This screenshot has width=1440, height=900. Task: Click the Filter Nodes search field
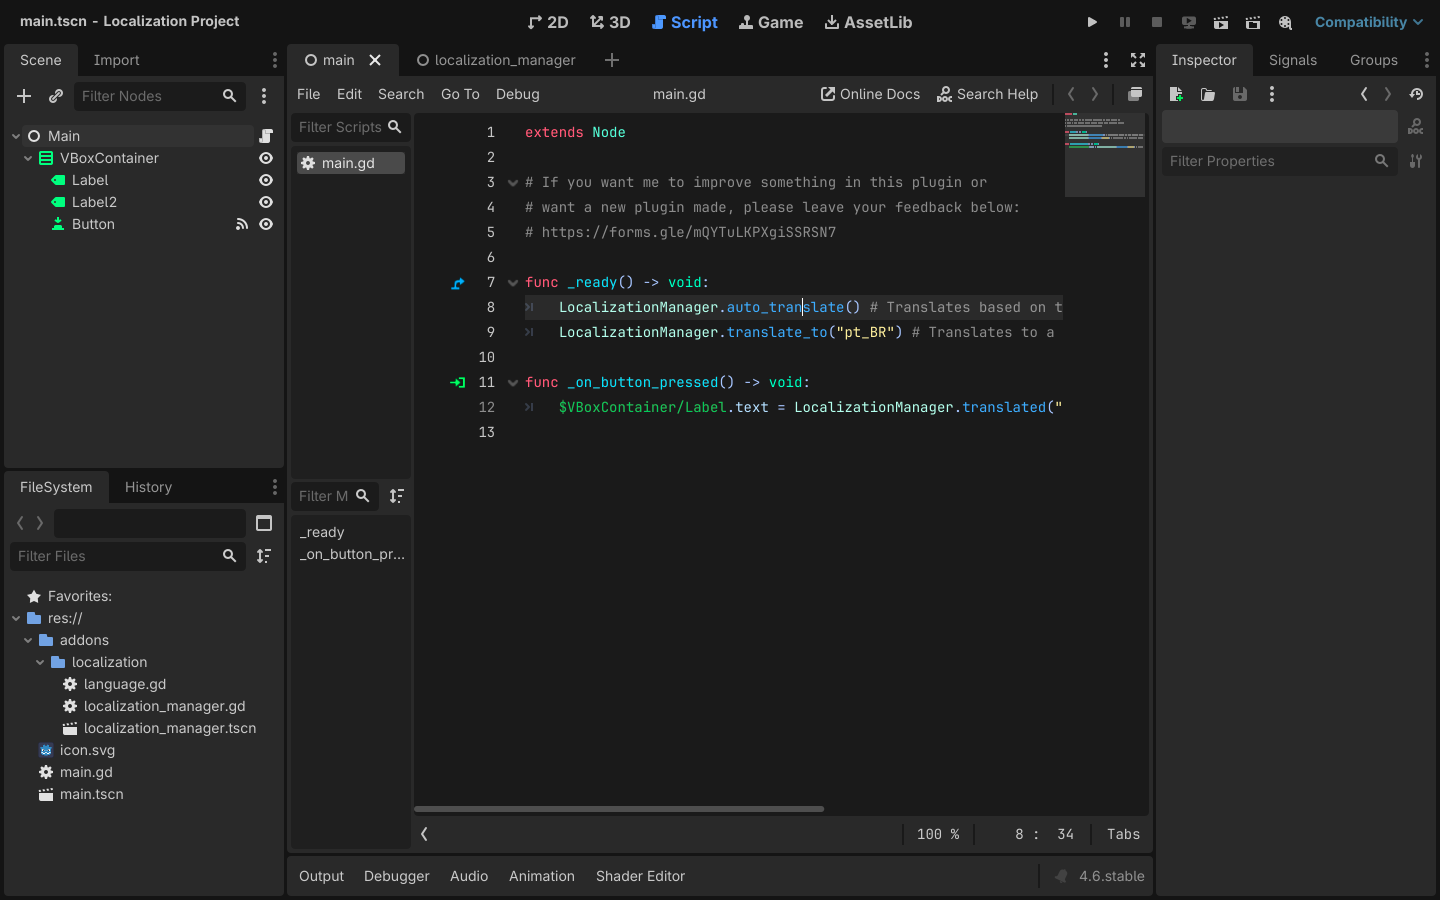tap(160, 96)
